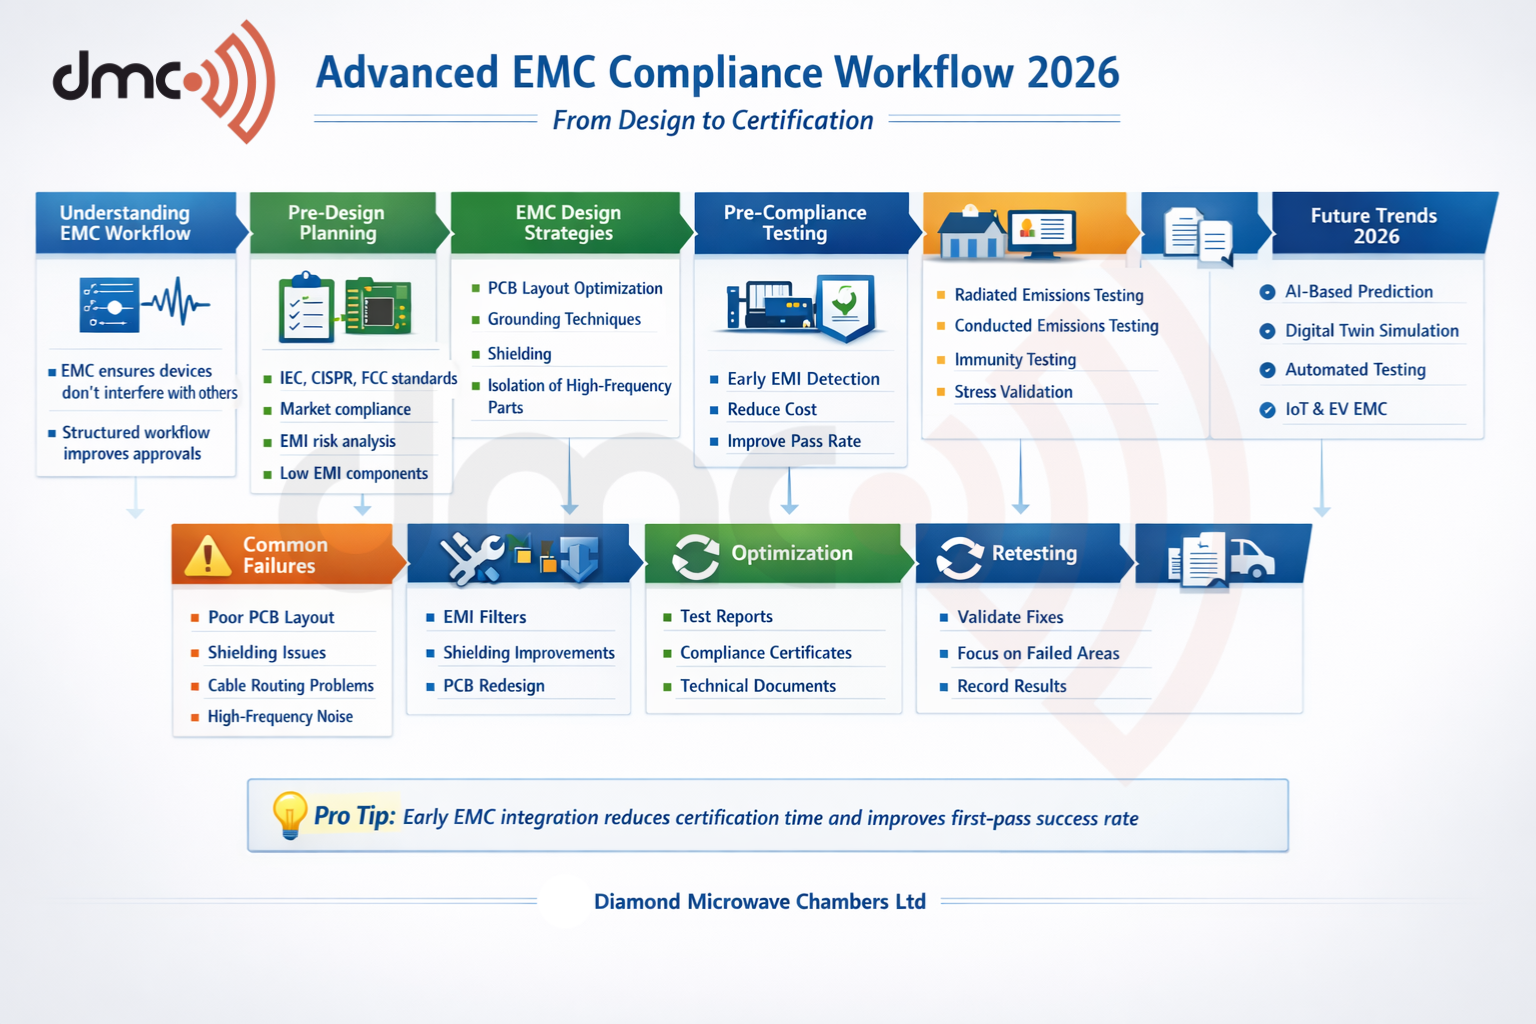
Task: Click the Diamond Microwave Chambers Ltd link
Action: 760,901
